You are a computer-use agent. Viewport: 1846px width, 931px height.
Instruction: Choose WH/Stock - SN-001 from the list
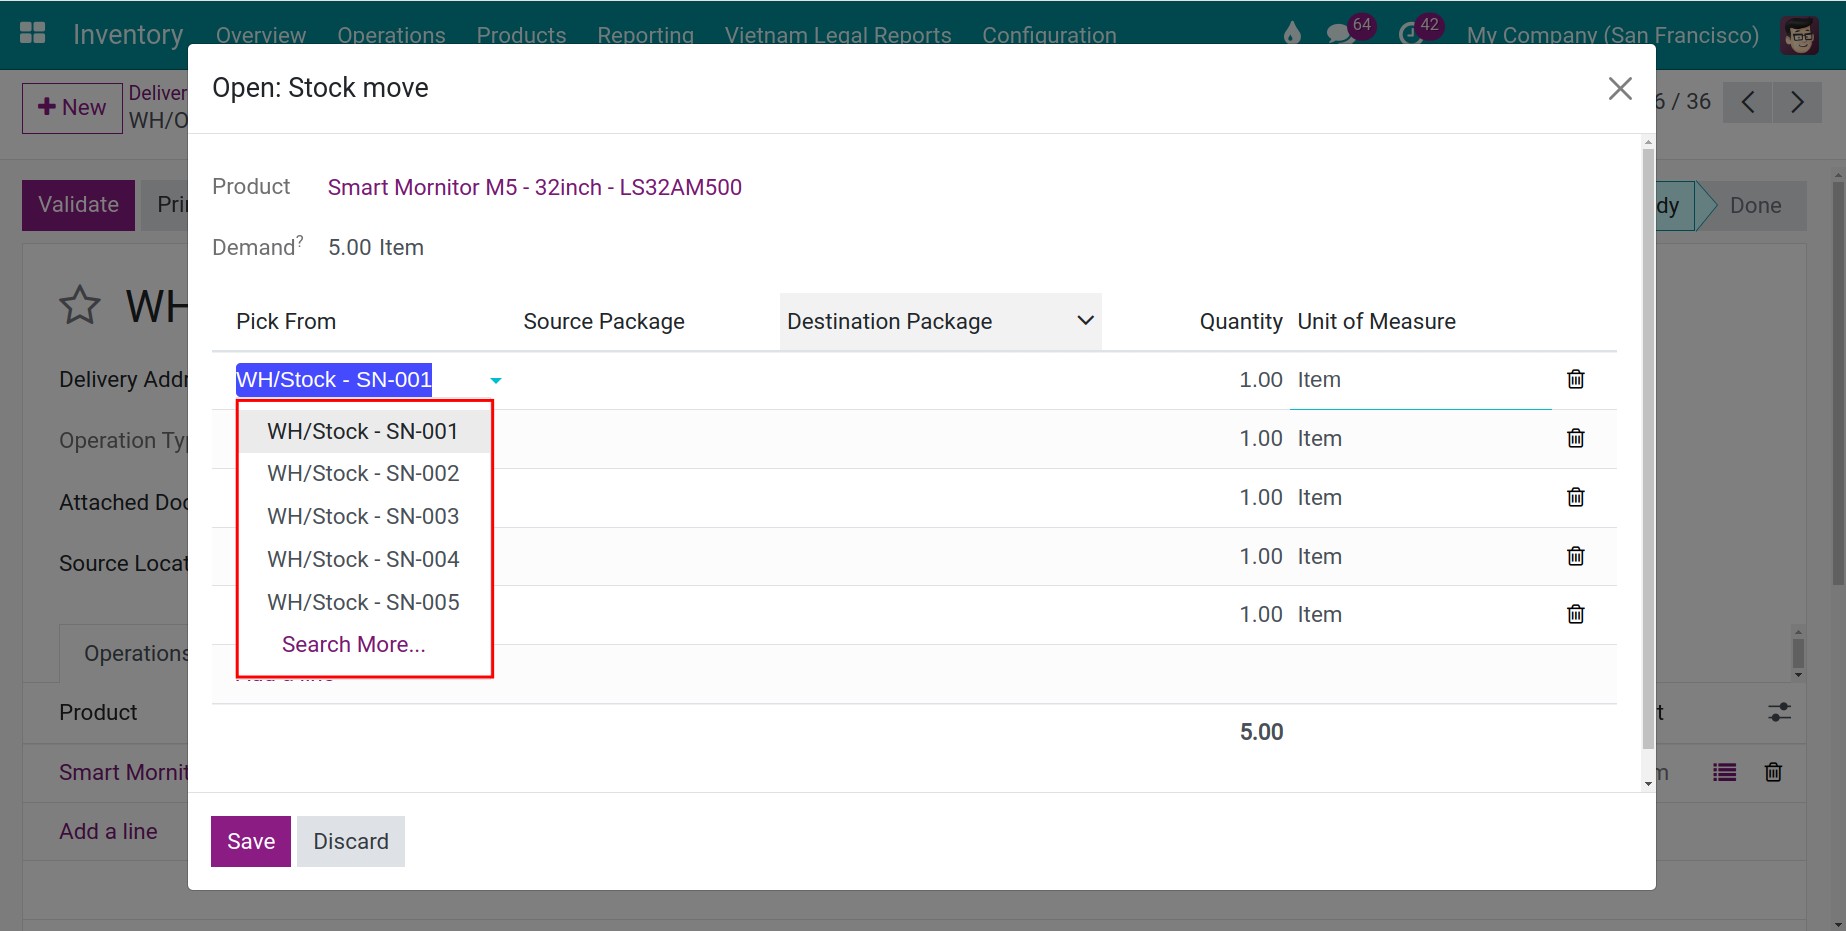(x=363, y=431)
